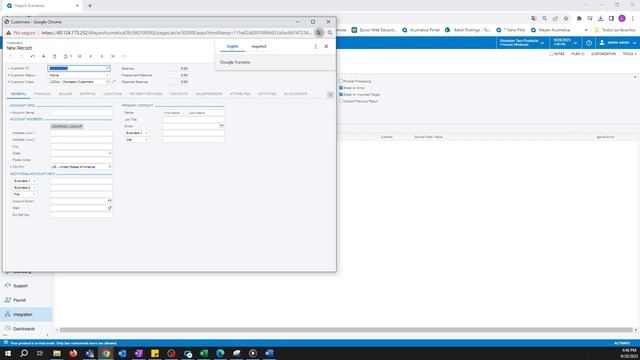Toggle Chrome side panel icon
Image resolution: width=640 pixels, height=360 pixels.
(611, 18)
